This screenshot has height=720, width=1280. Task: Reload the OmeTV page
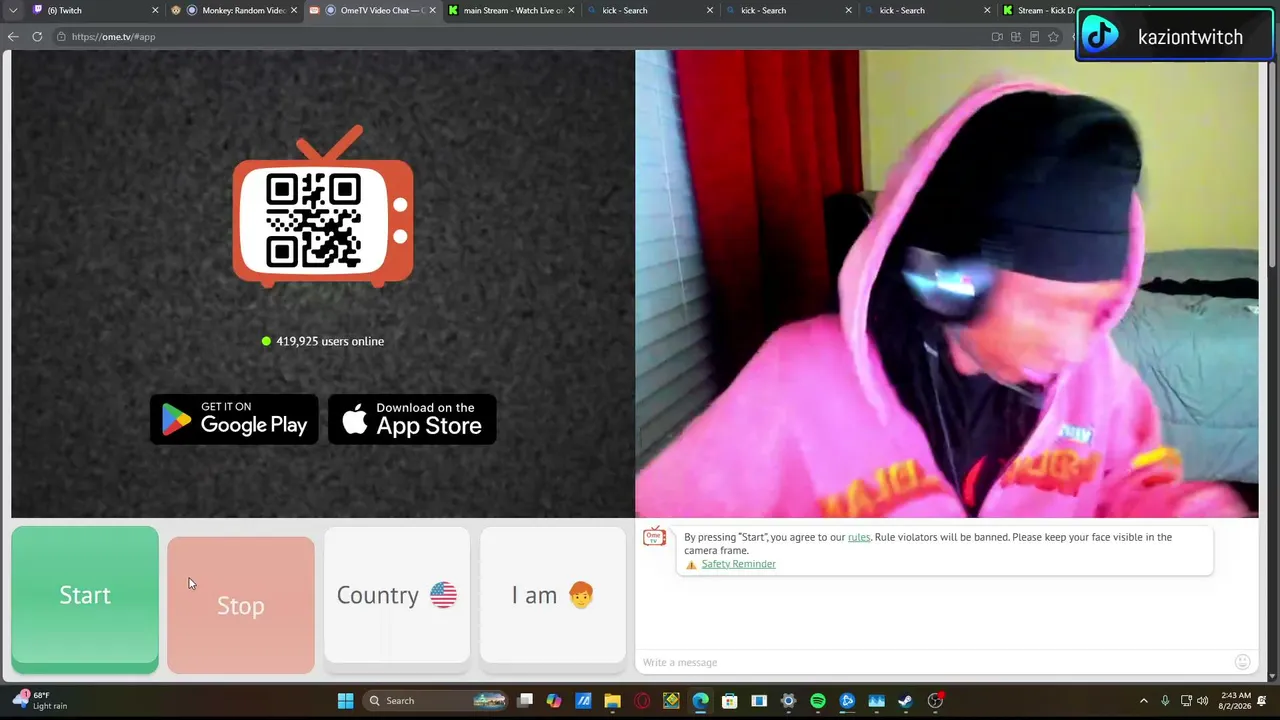click(37, 37)
